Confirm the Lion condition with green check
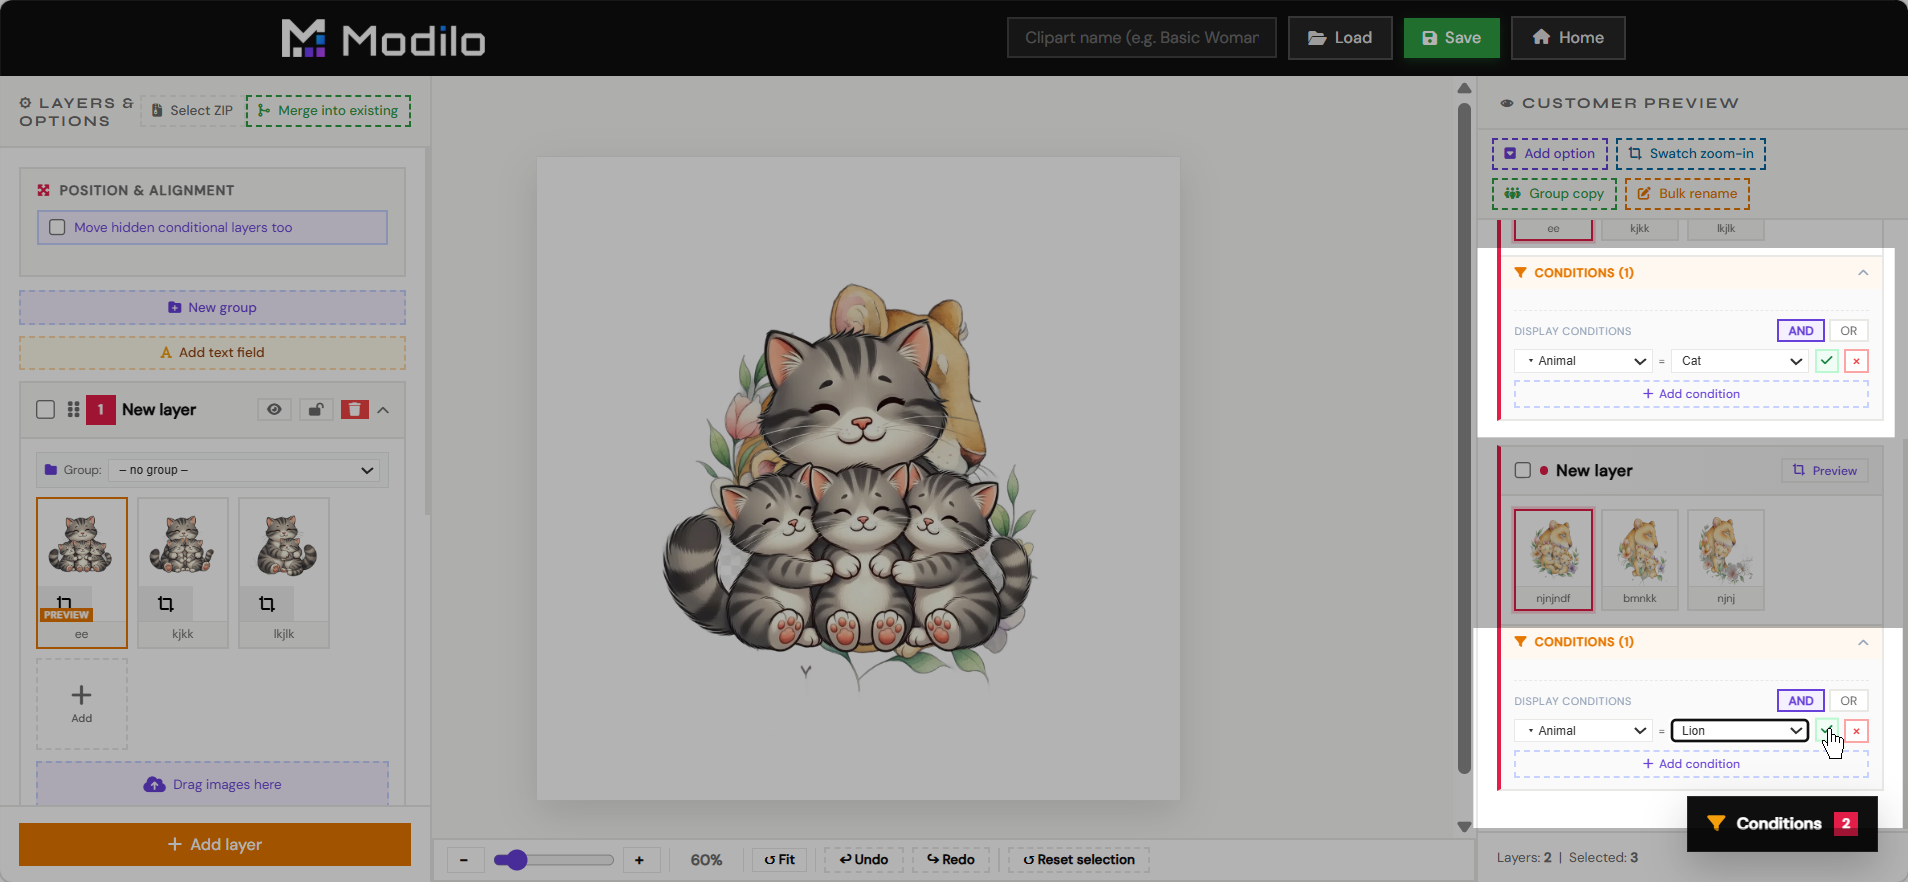Viewport: 1908px width, 882px height. [x=1827, y=731]
